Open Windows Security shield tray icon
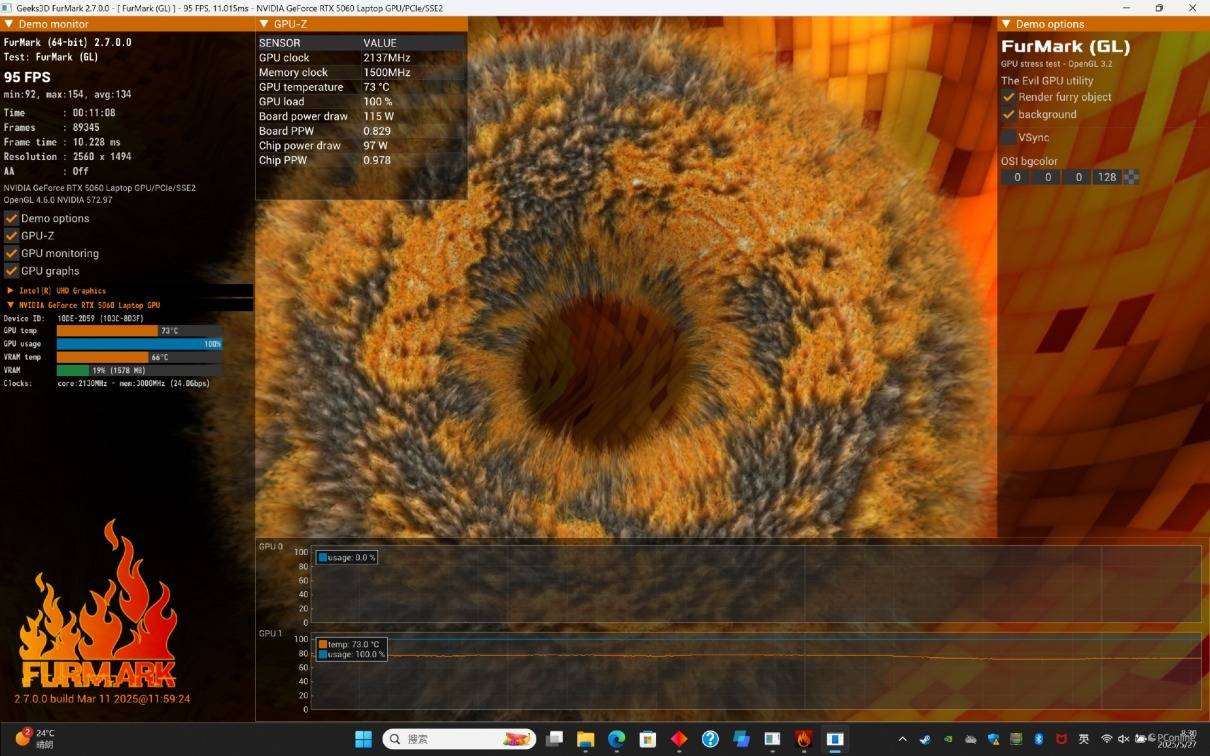Viewport: 1210px width, 756px height. (x=994, y=739)
